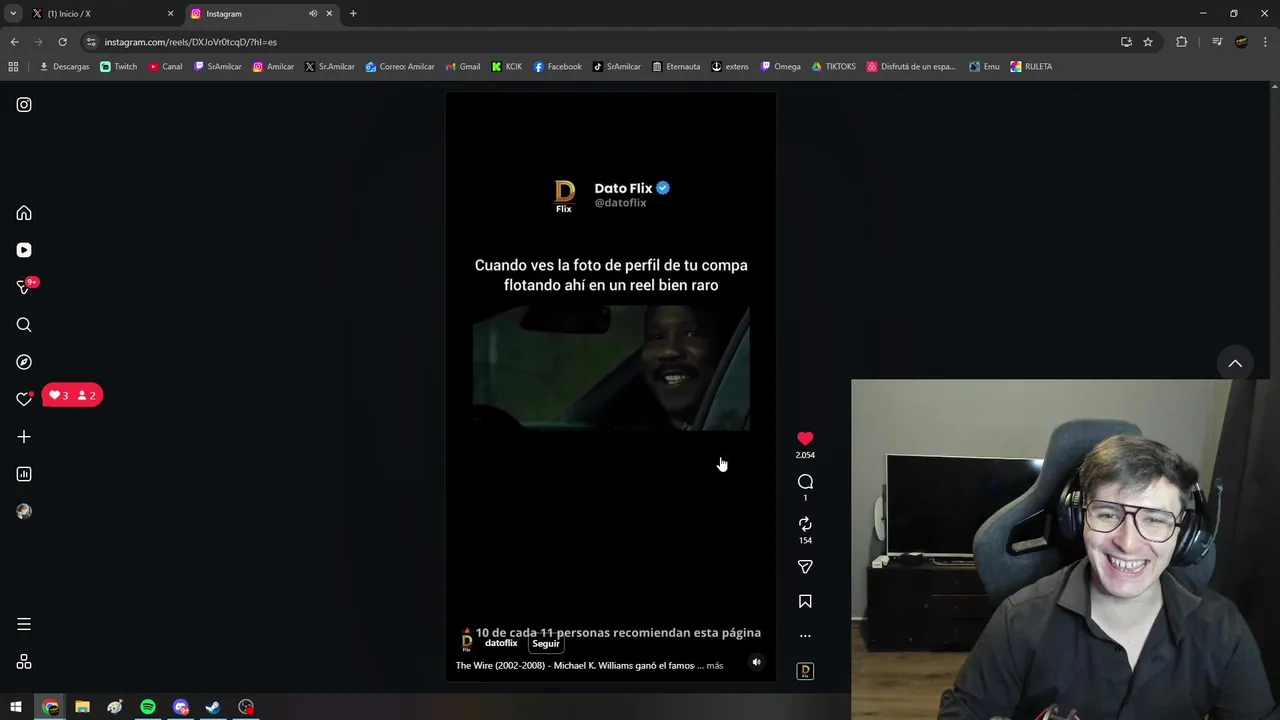
Task: Open Instagram search in sidebar
Action: click(x=24, y=325)
